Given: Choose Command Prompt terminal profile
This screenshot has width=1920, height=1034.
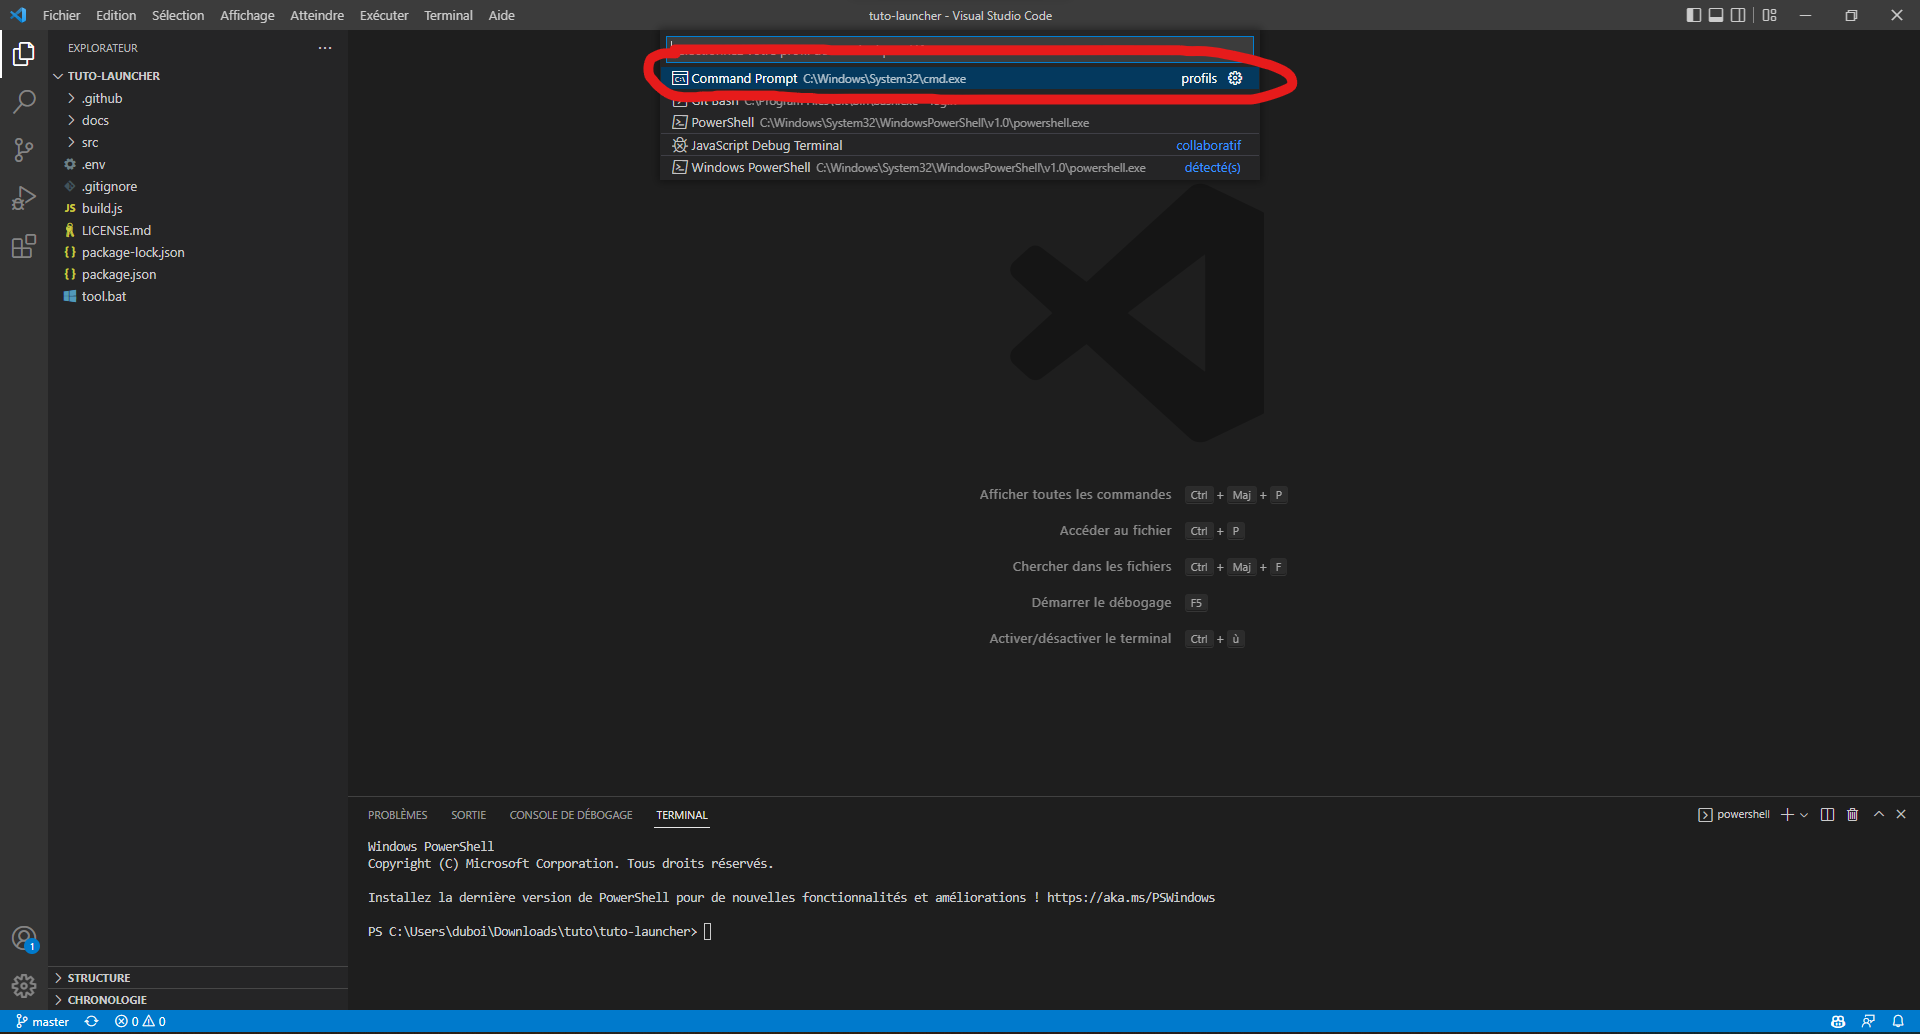Looking at the screenshot, I should click(x=960, y=78).
